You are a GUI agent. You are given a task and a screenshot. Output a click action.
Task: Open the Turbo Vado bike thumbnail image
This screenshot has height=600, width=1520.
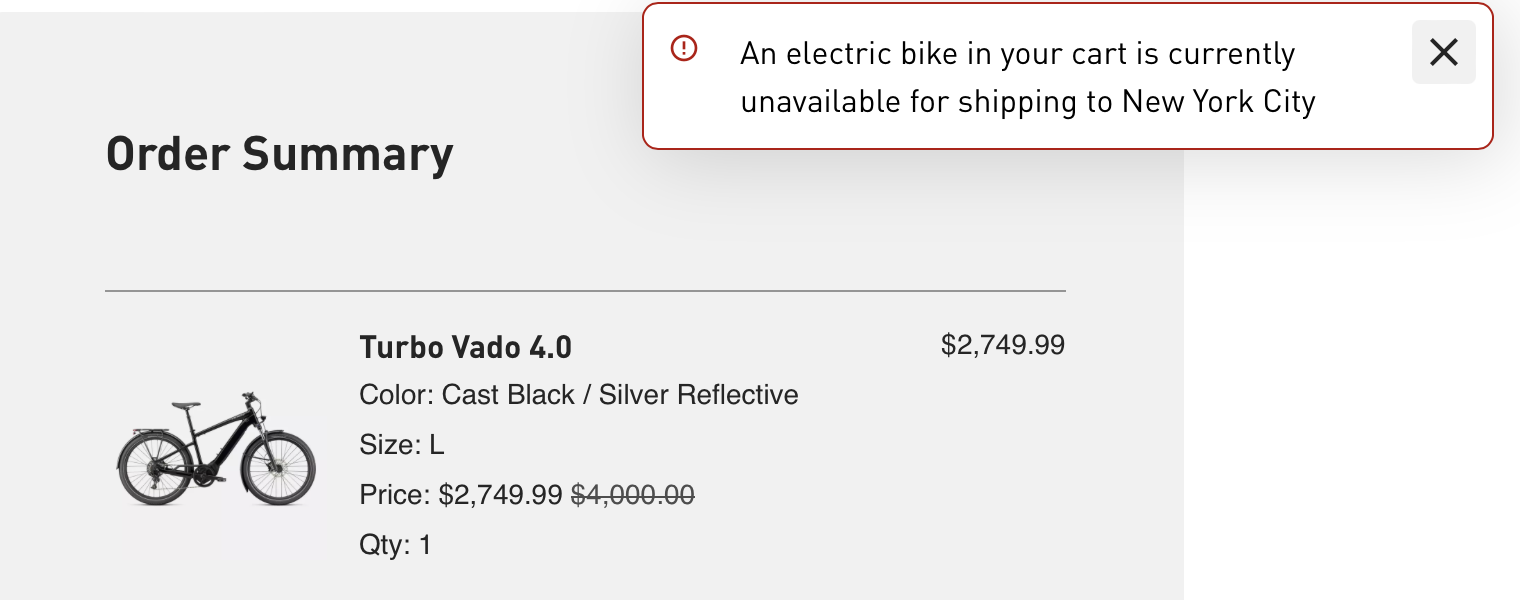(216, 449)
